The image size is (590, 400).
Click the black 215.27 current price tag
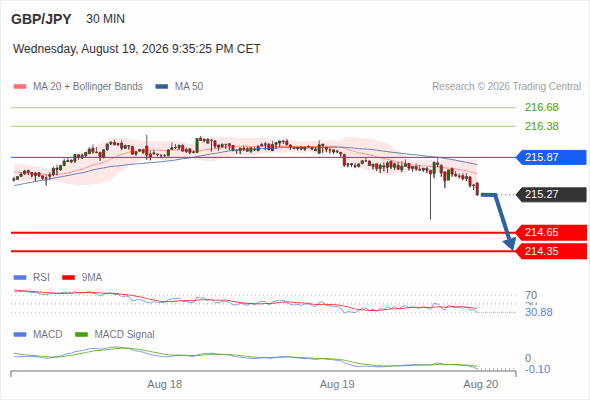pos(551,195)
